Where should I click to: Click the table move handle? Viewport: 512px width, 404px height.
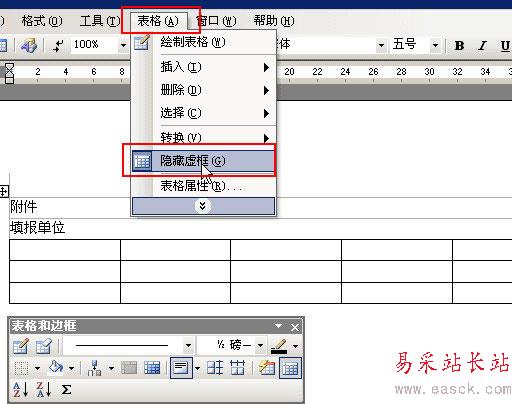click(4, 192)
